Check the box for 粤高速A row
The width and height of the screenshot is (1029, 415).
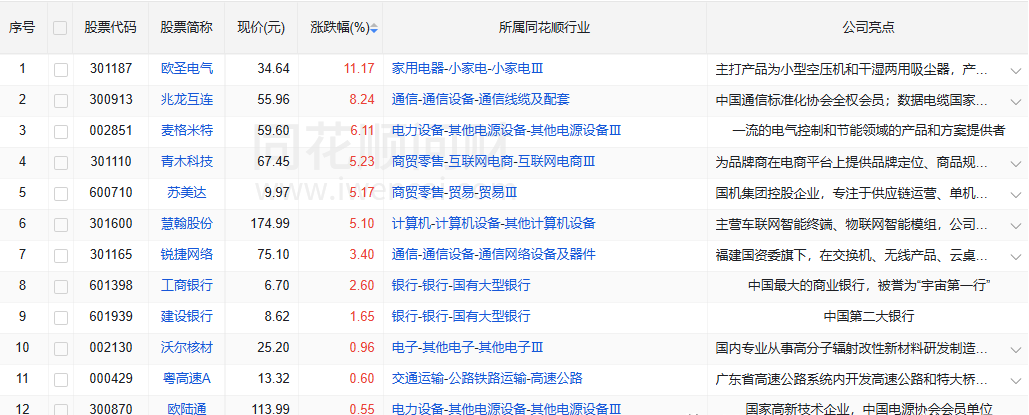click(x=61, y=380)
